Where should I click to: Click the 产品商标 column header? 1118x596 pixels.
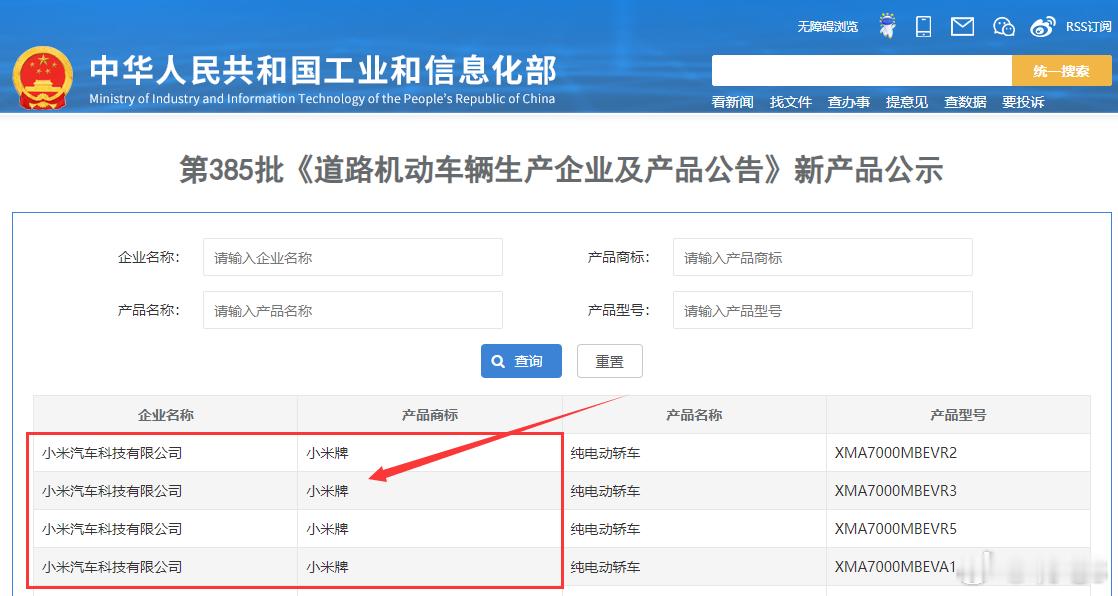click(430, 415)
